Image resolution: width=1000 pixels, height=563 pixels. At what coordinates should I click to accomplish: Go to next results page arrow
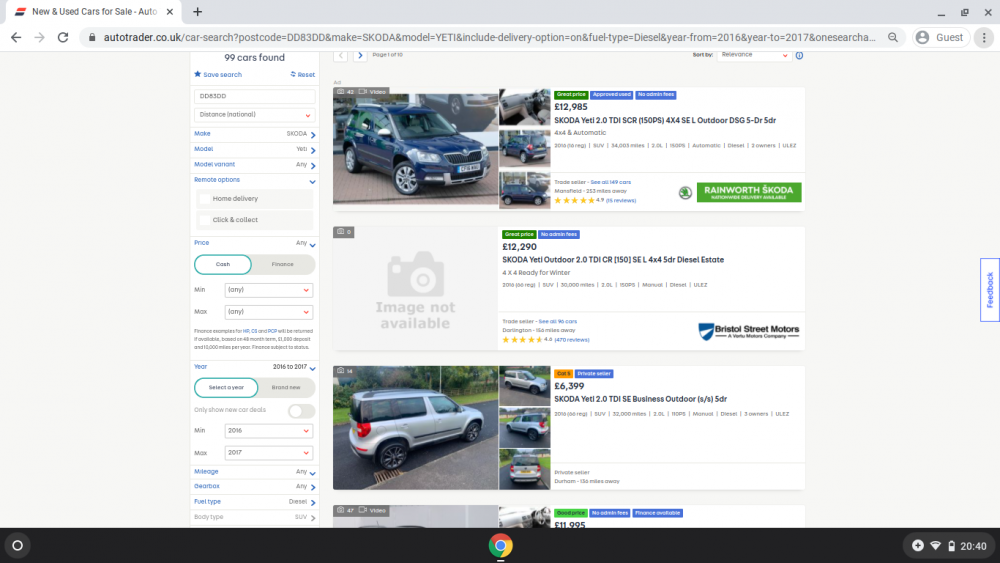pos(360,55)
